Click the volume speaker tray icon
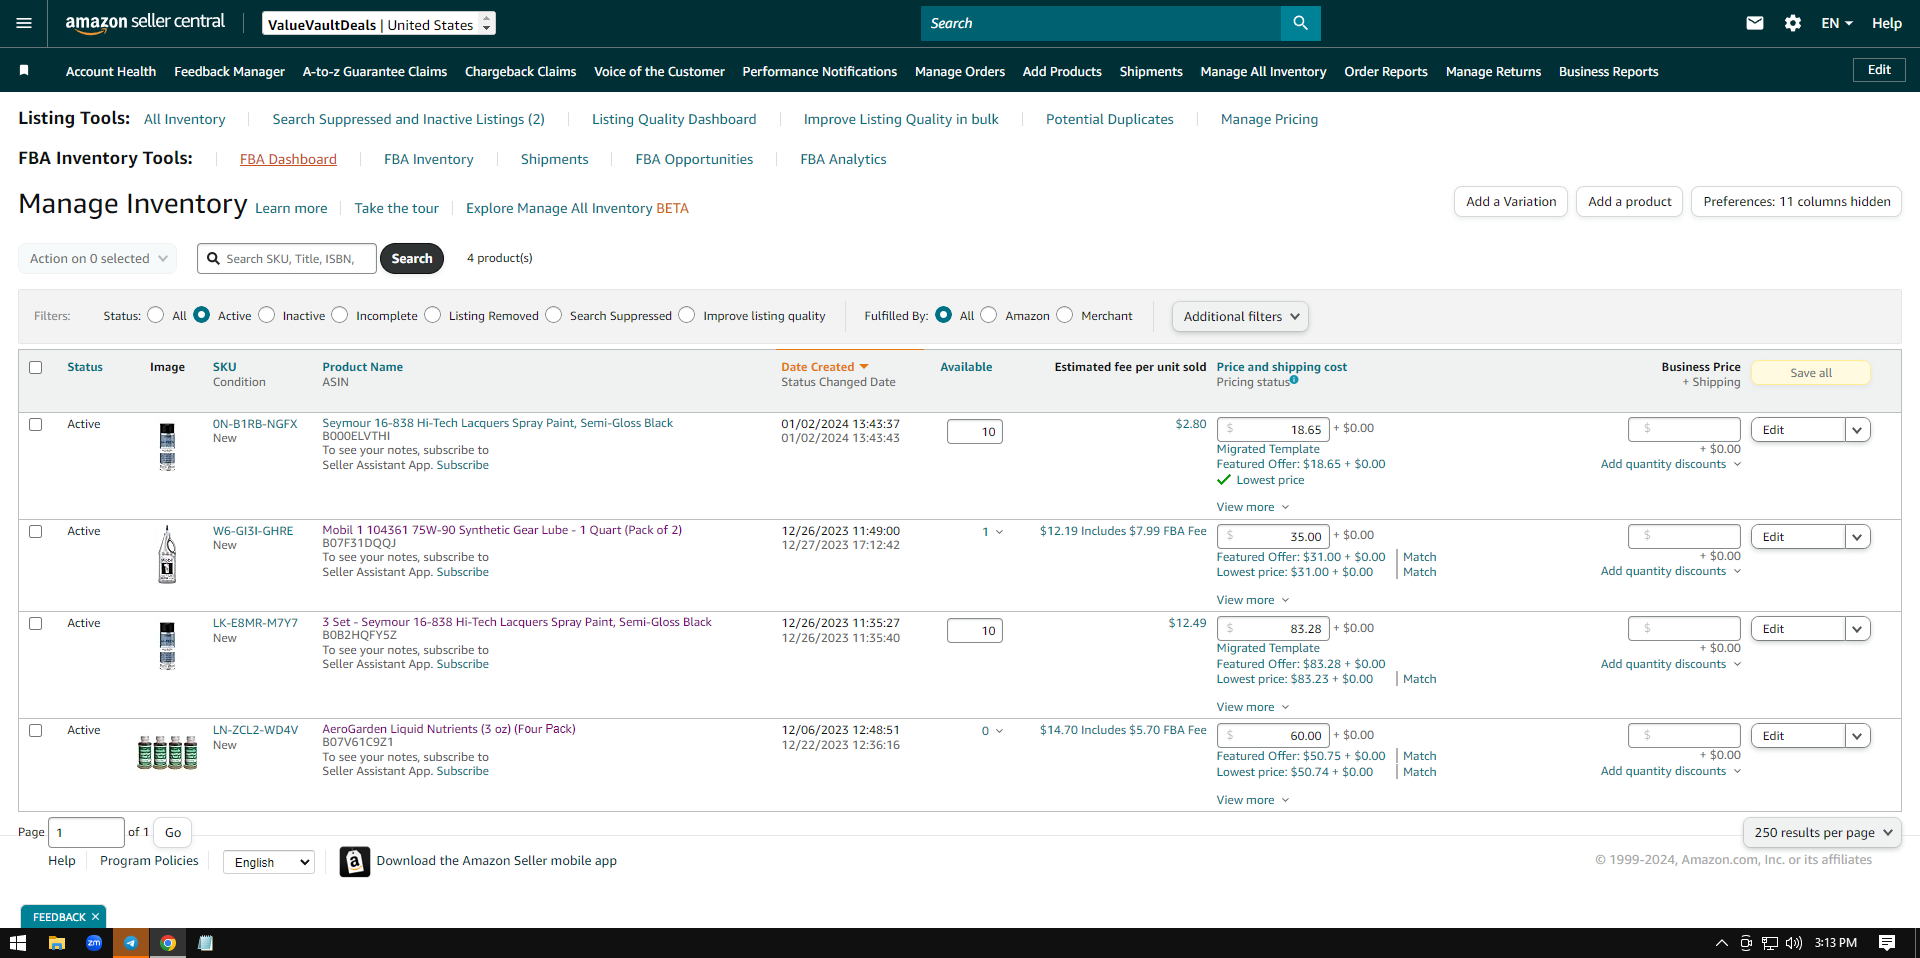The image size is (1920, 958). 1793,943
